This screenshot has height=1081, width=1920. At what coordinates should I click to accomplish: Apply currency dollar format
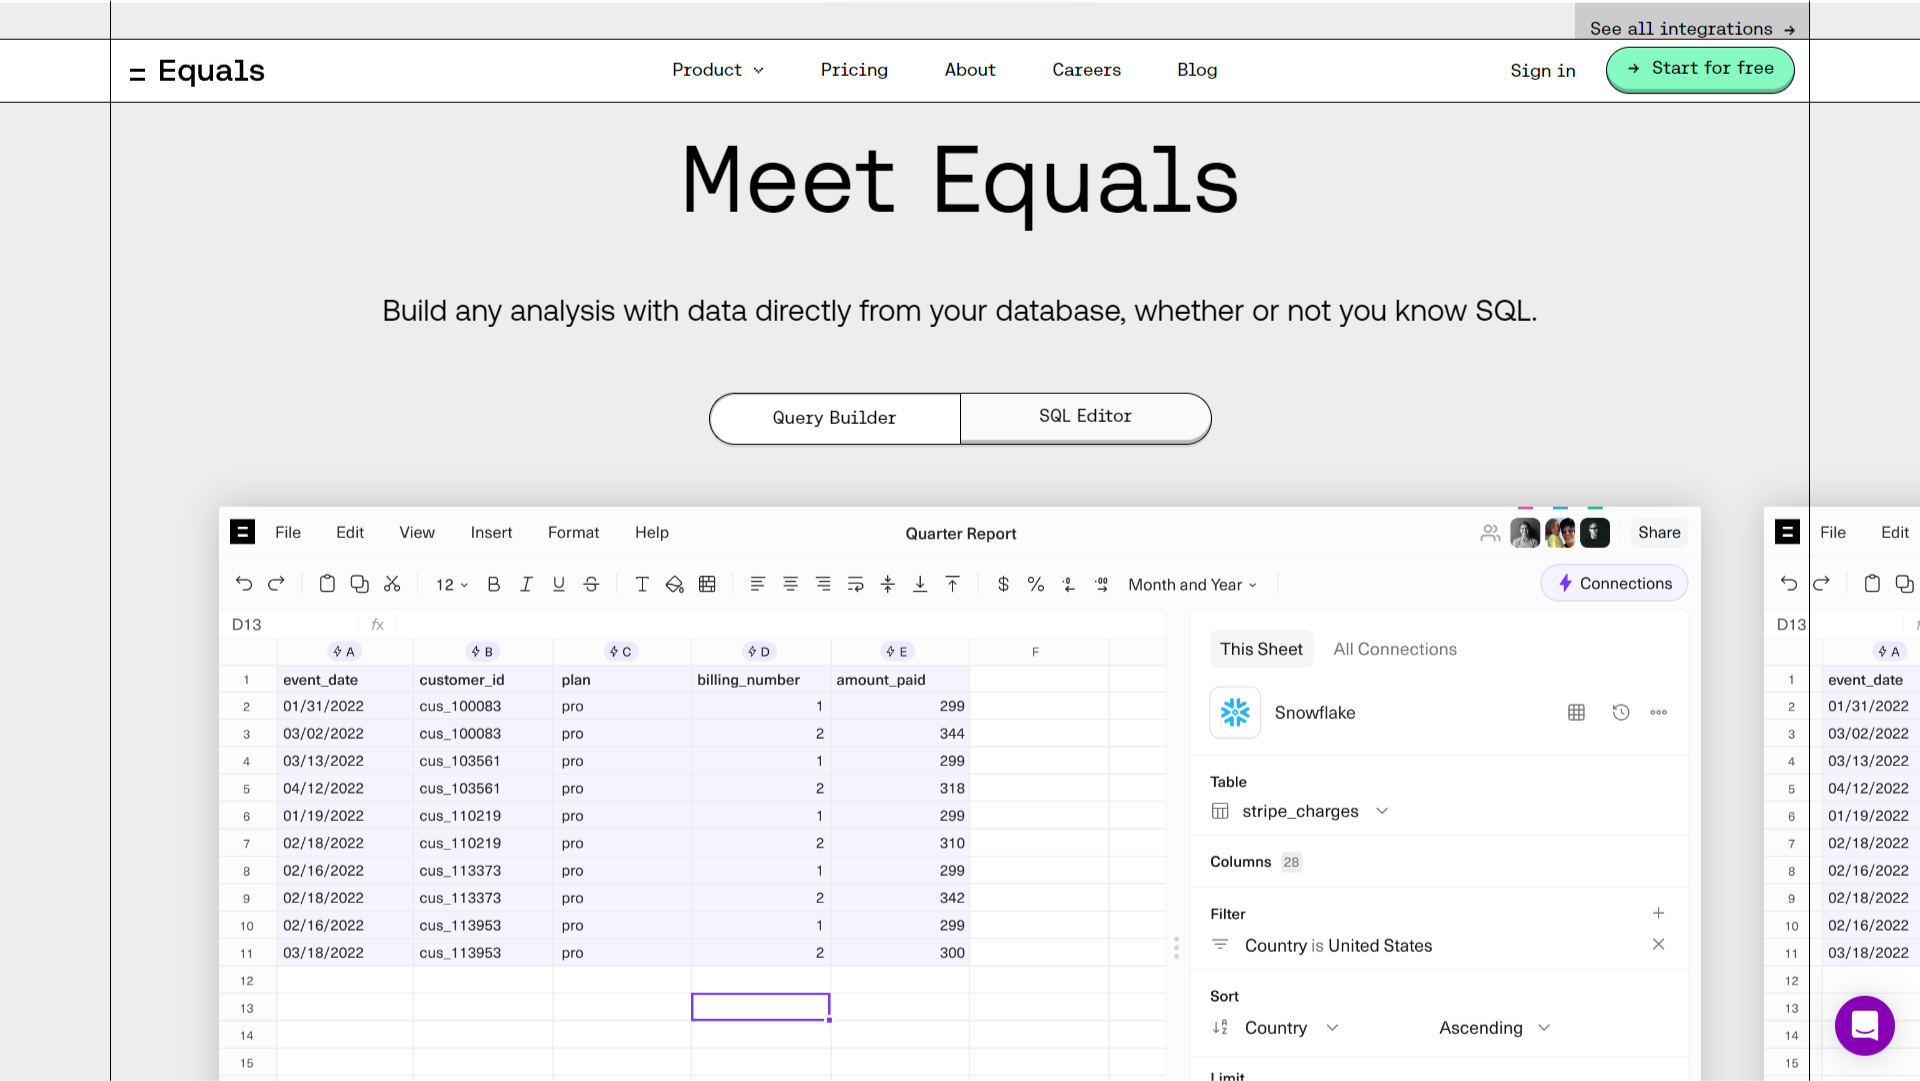click(1003, 584)
